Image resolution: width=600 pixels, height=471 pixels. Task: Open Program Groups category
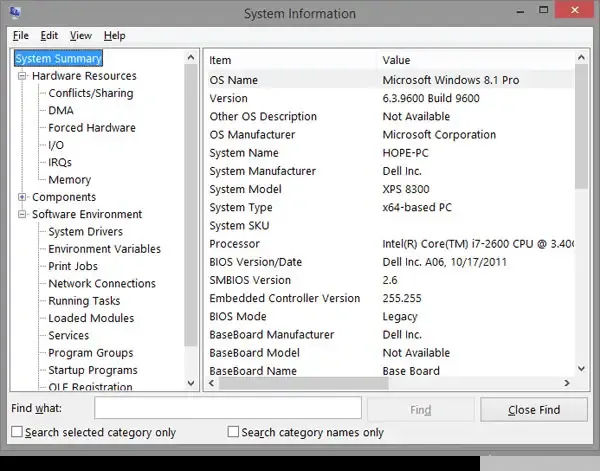pyautogui.click(x=91, y=352)
